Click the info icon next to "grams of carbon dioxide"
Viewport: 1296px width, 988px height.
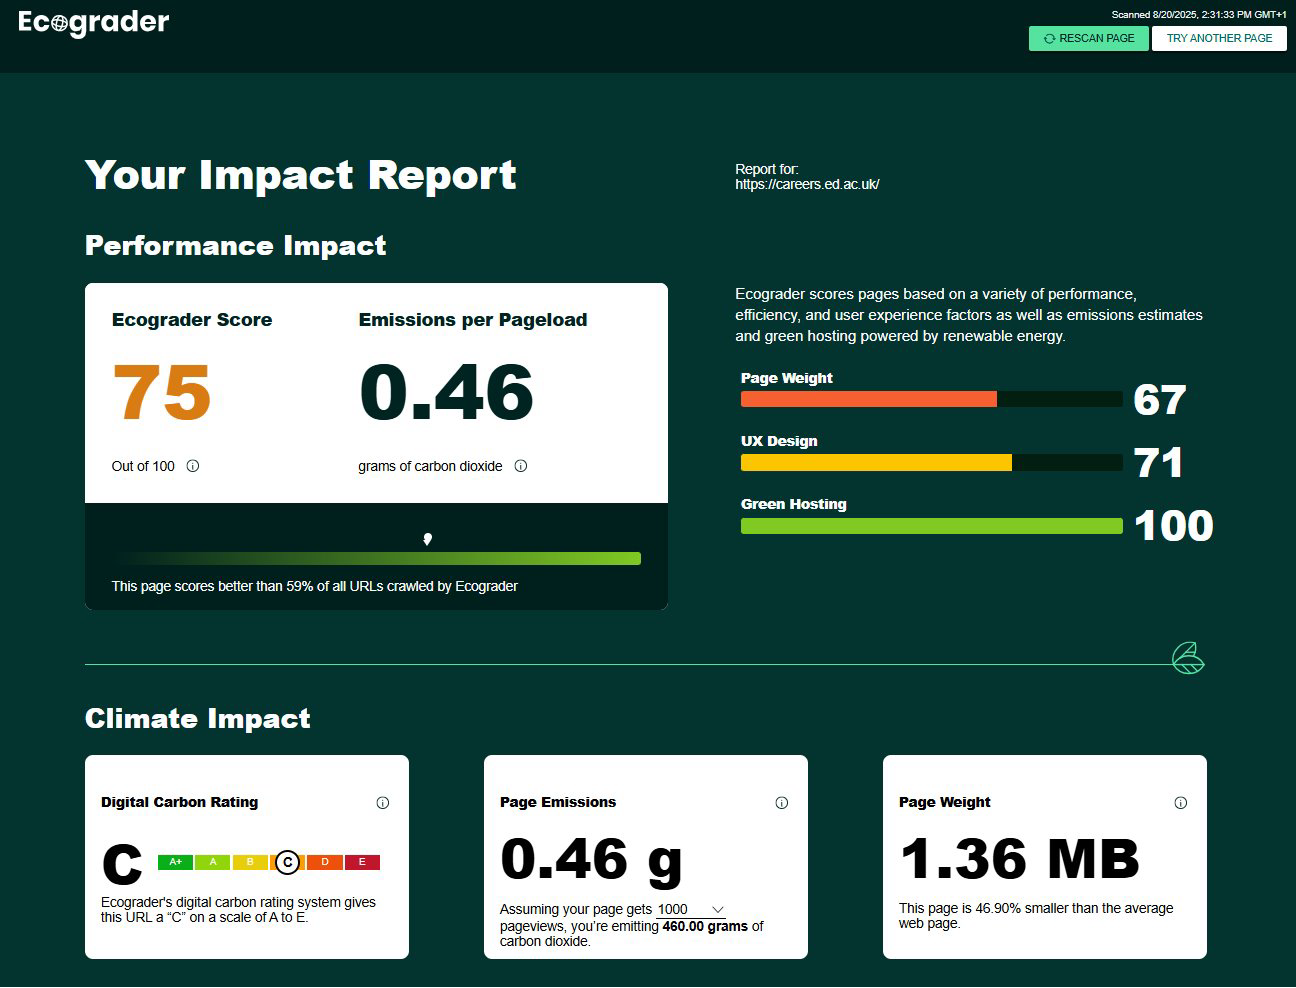(520, 466)
